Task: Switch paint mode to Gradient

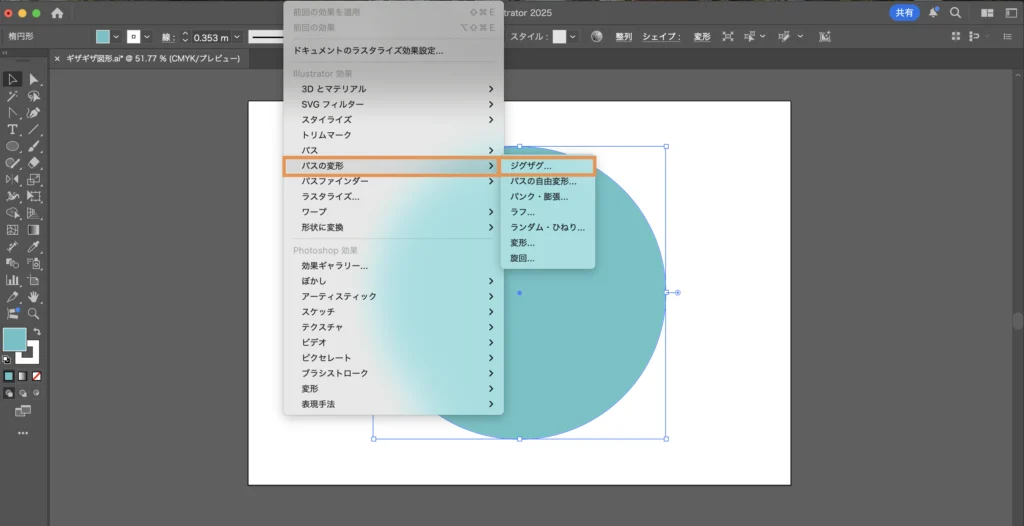Action: click(x=23, y=376)
